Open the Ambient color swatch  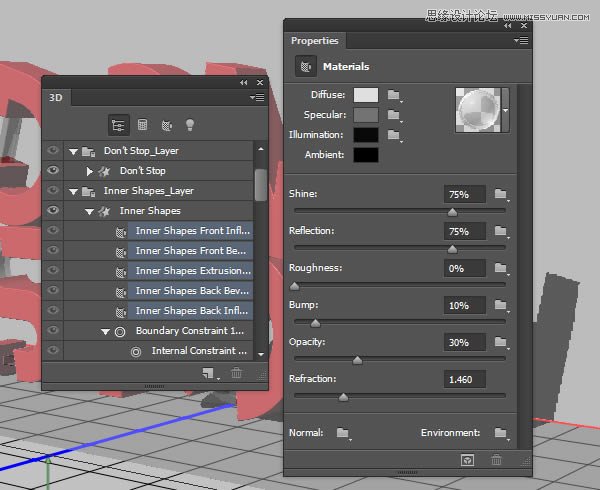click(x=366, y=155)
